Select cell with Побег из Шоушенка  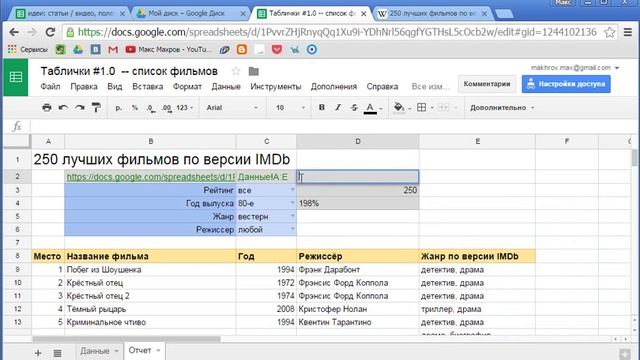click(150, 270)
